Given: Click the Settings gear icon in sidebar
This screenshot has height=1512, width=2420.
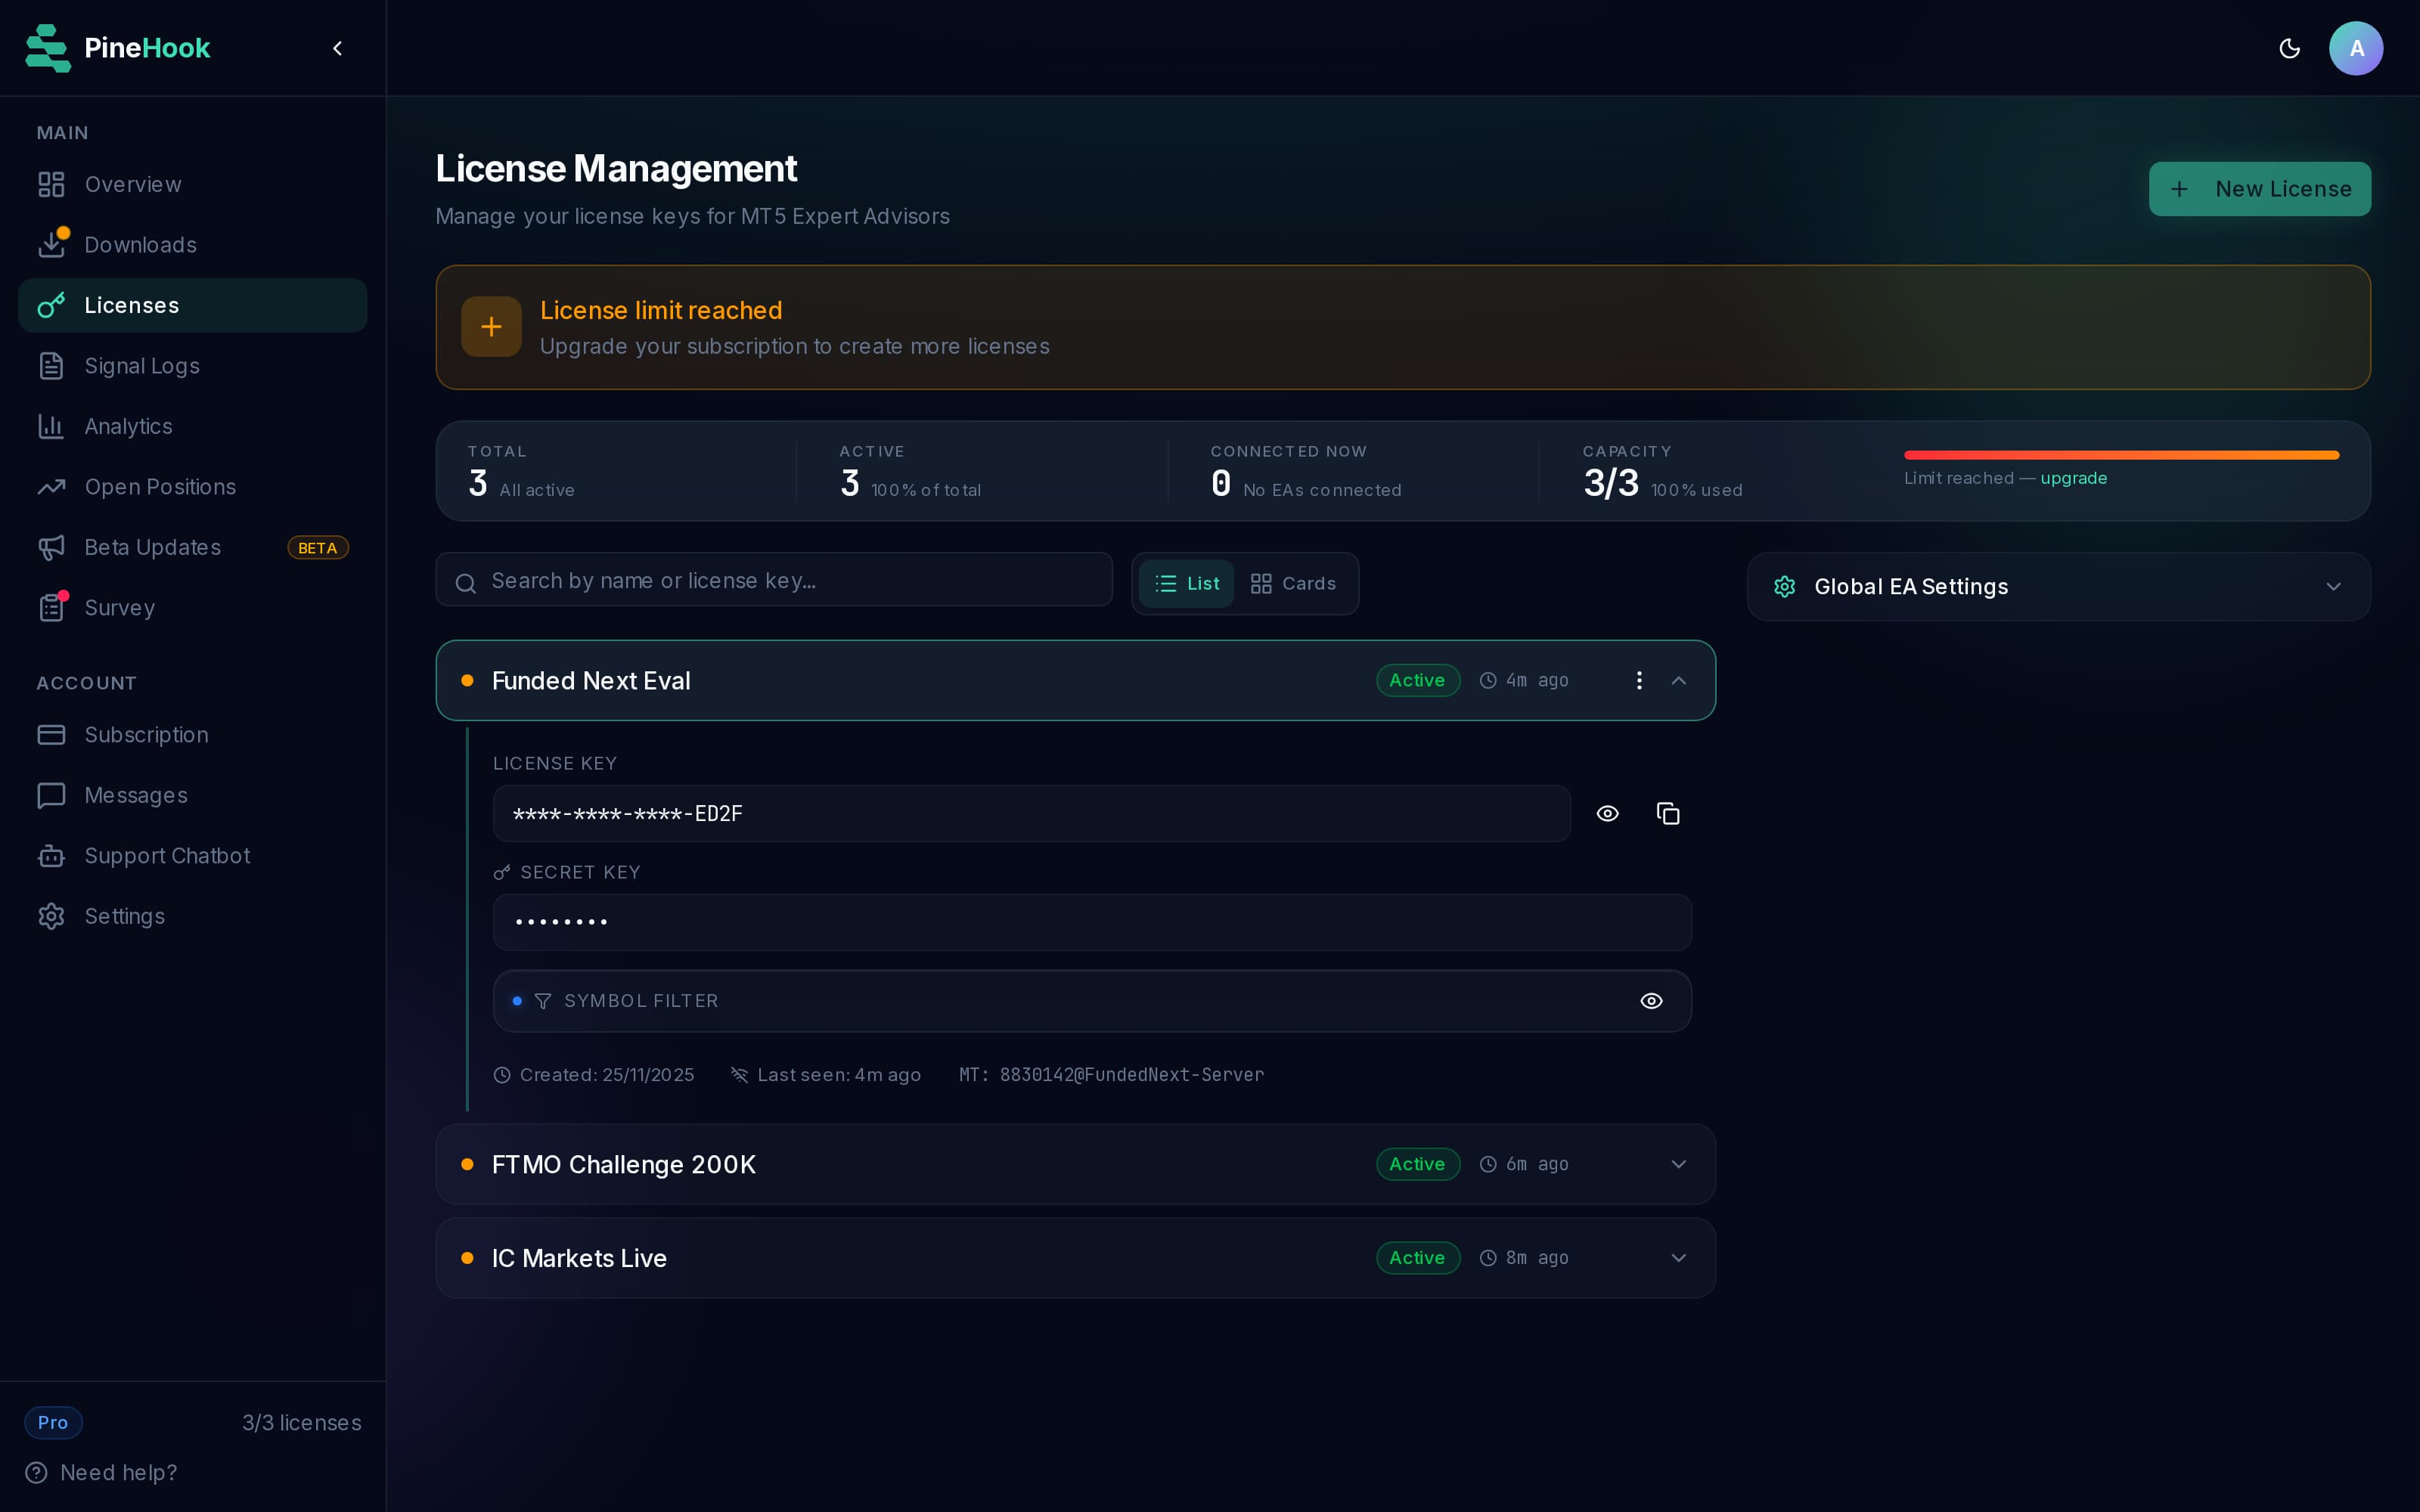Looking at the screenshot, I should [x=51, y=917].
